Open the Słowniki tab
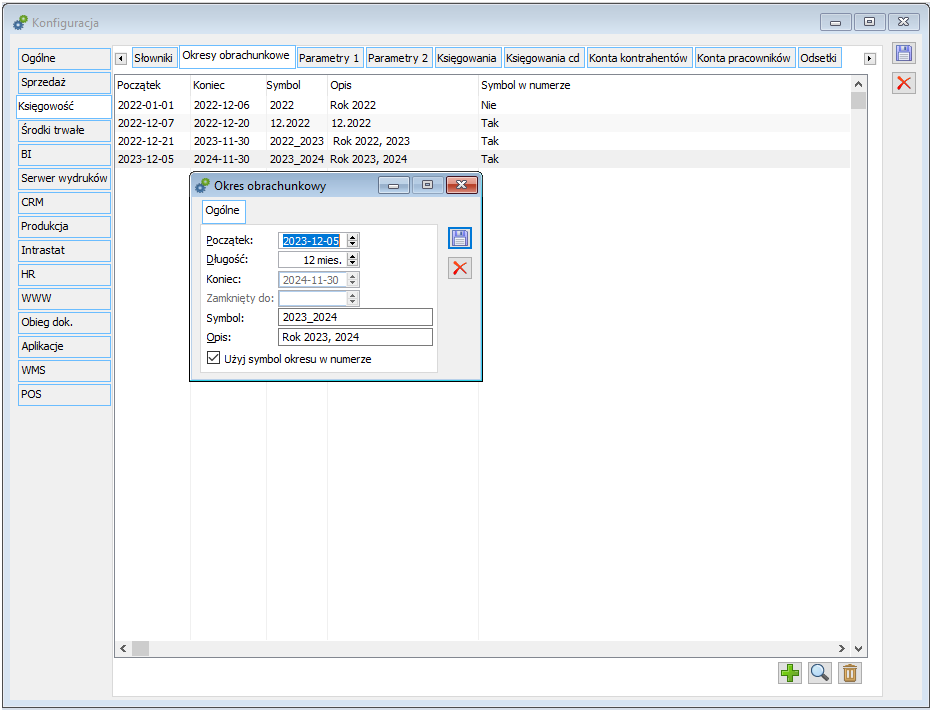This screenshot has height=712, width=932. (153, 58)
